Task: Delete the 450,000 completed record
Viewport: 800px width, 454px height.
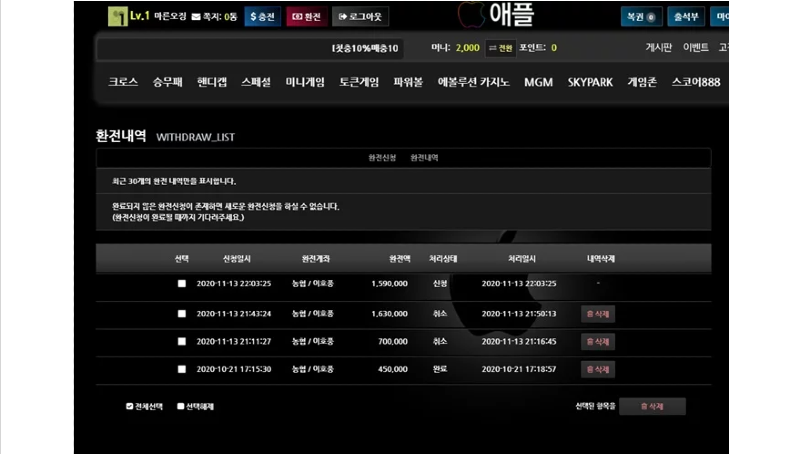Action: tap(597, 370)
